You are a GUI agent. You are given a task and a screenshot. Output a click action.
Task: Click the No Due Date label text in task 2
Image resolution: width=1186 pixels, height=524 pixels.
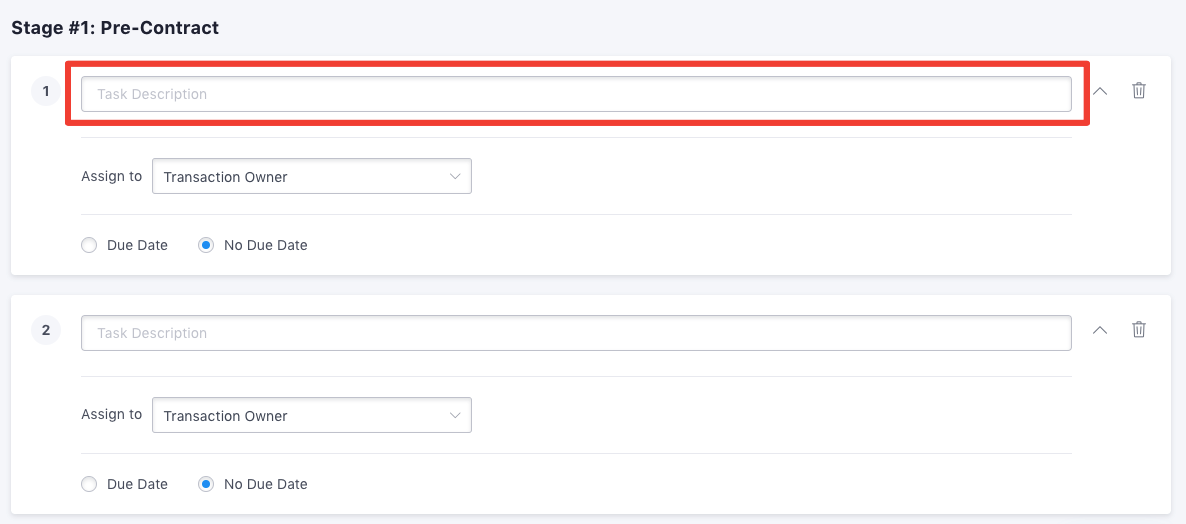pyautogui.click(x=265, y=484)
